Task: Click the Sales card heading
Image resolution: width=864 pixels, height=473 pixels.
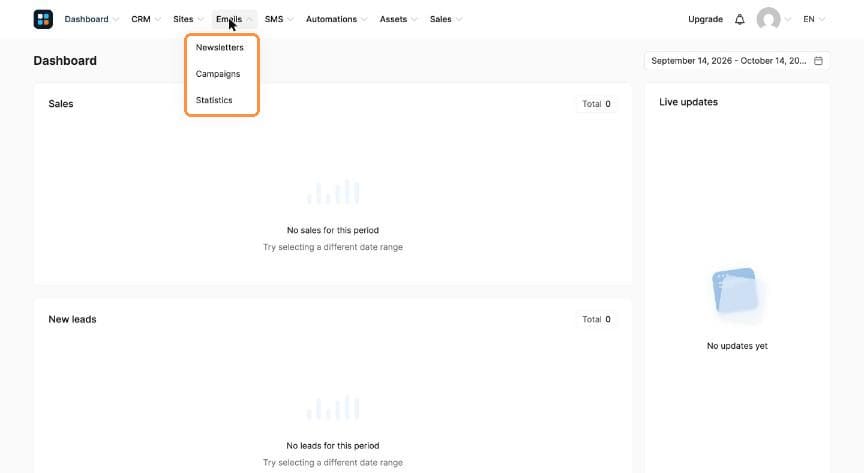Action: (61, 104)
